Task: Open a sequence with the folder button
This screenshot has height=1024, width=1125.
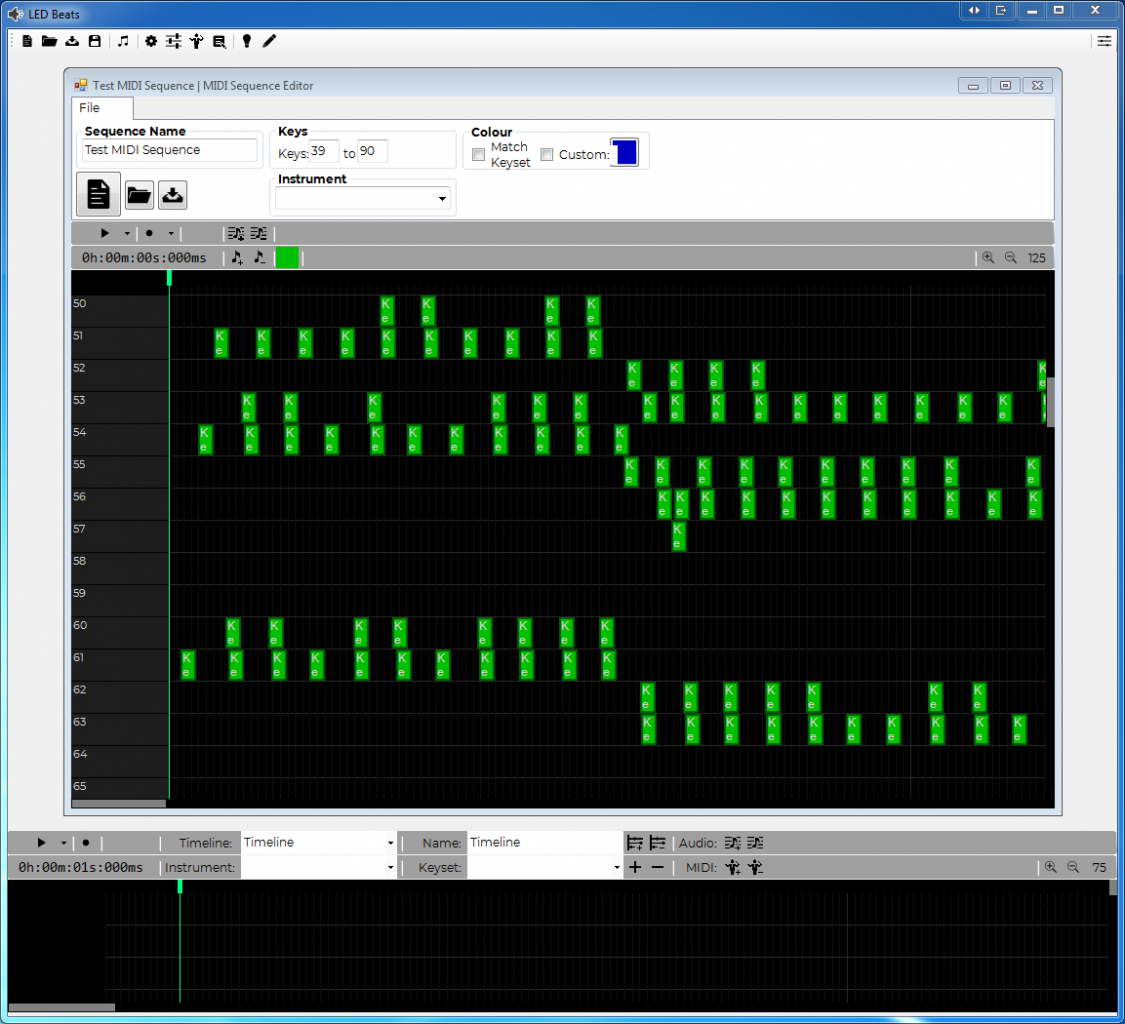Action: pos(138,195)
